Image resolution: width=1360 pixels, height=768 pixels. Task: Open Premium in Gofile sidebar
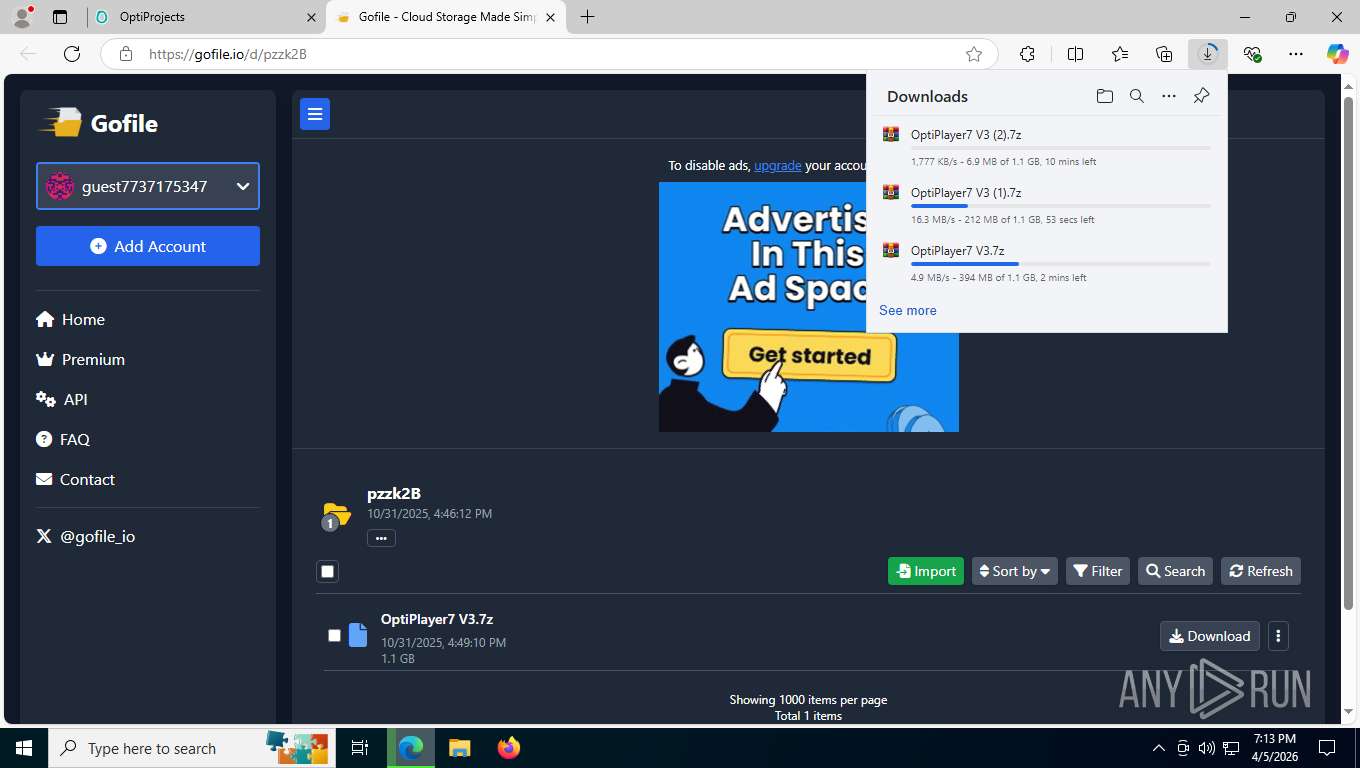pyautogui.click(x=81, y=359)
